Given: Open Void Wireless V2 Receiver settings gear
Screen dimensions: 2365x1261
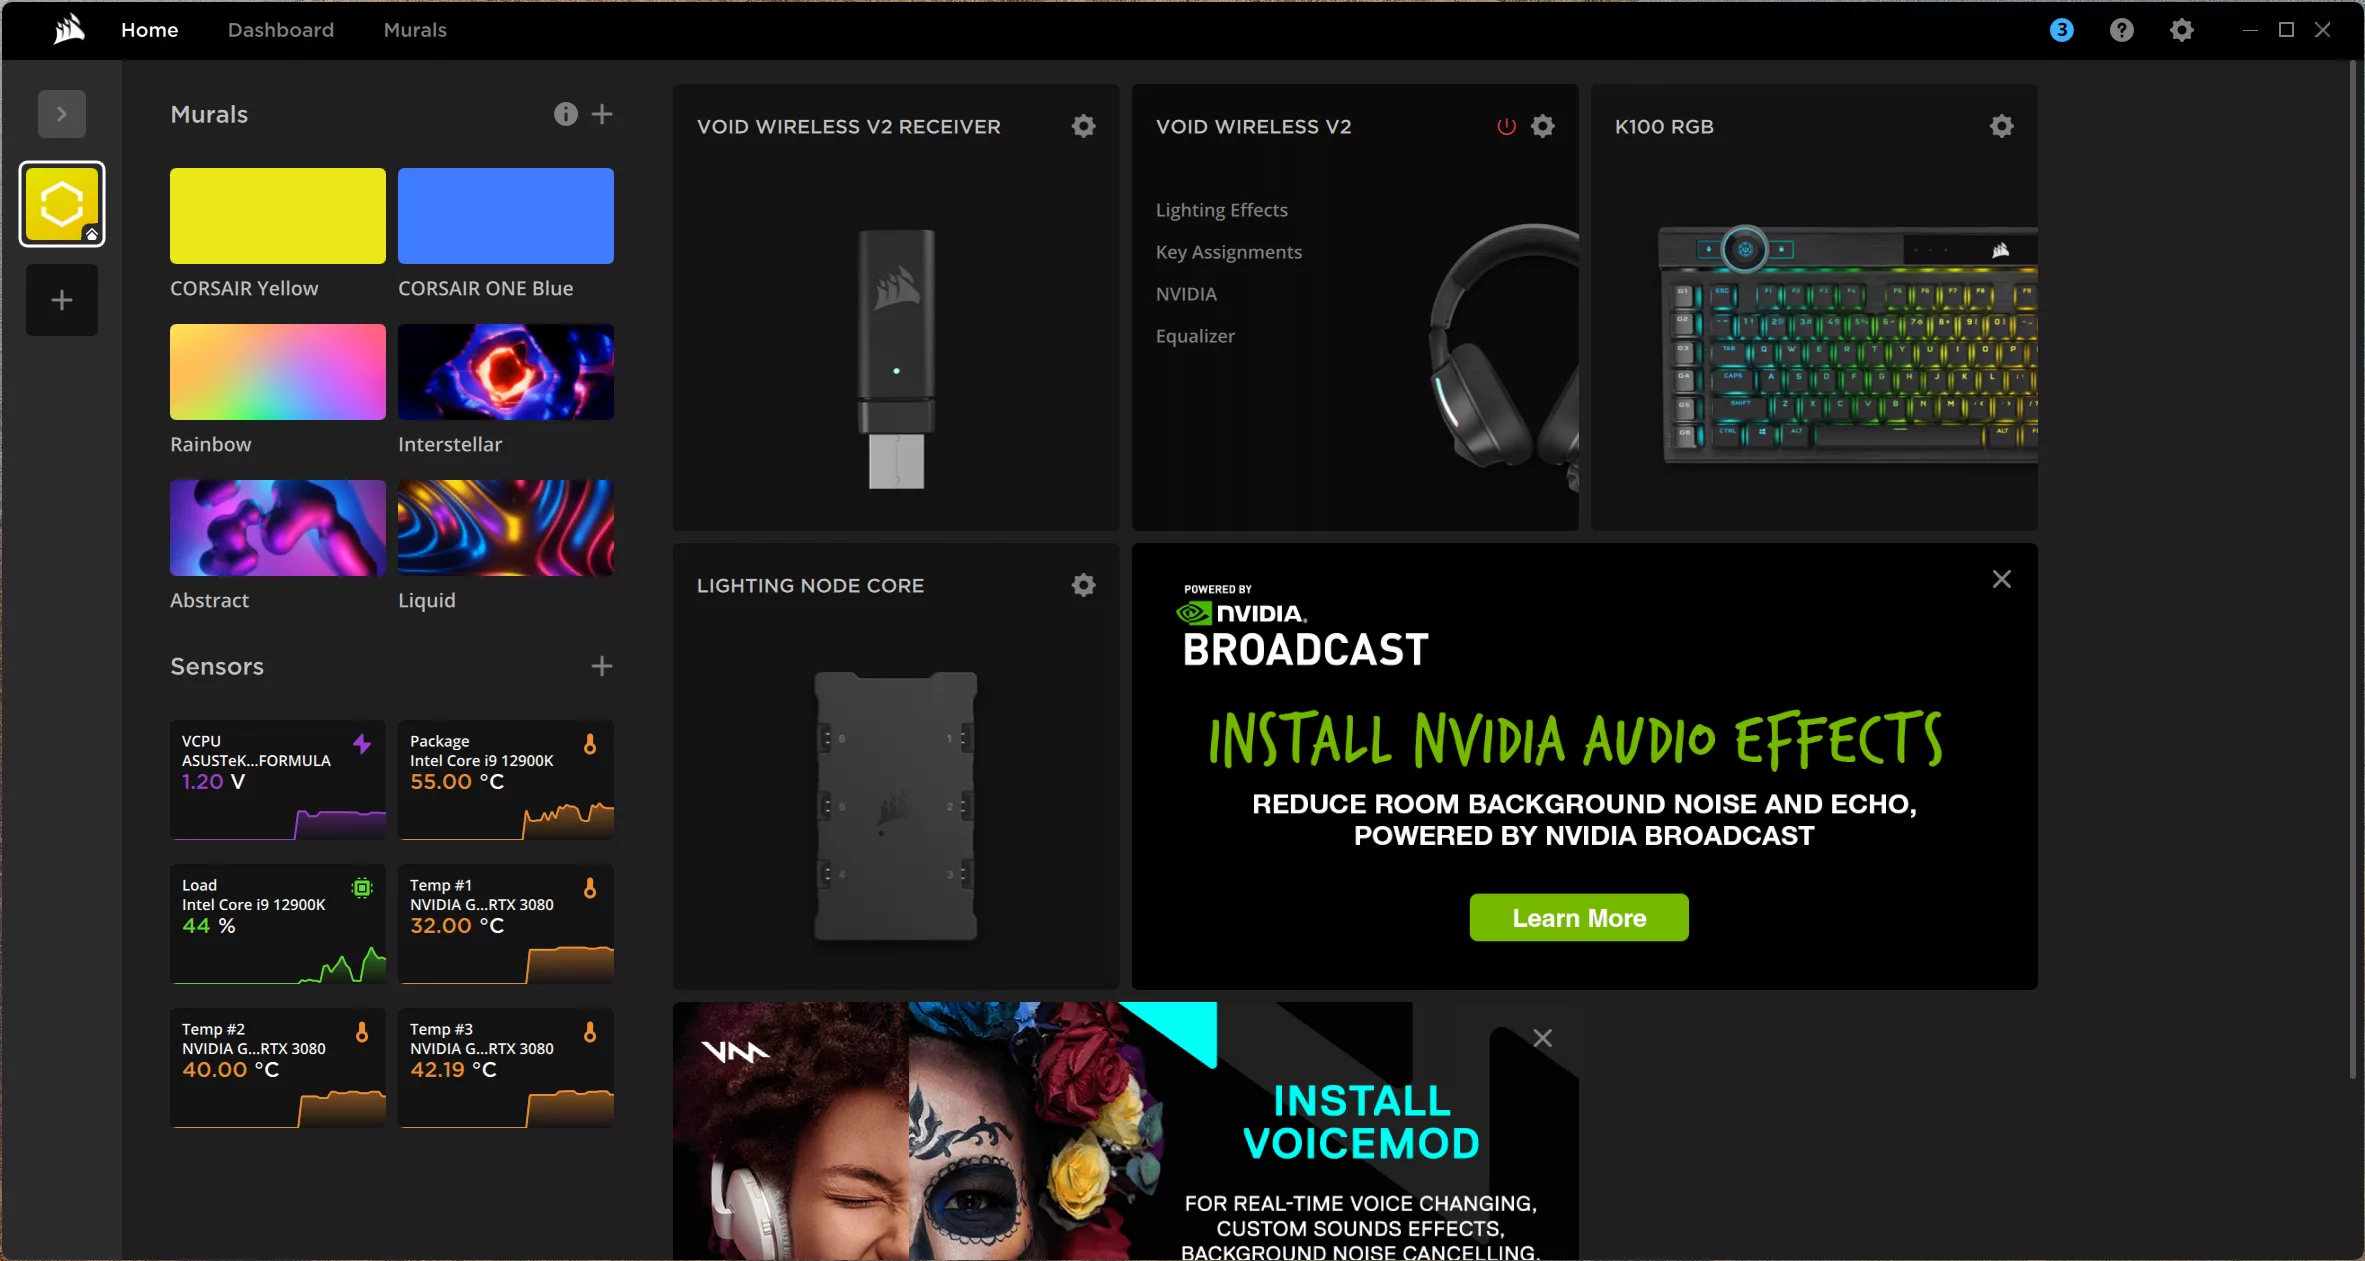Looking at the screenshot, I should pyautogui.click(x=1084, y=126).
